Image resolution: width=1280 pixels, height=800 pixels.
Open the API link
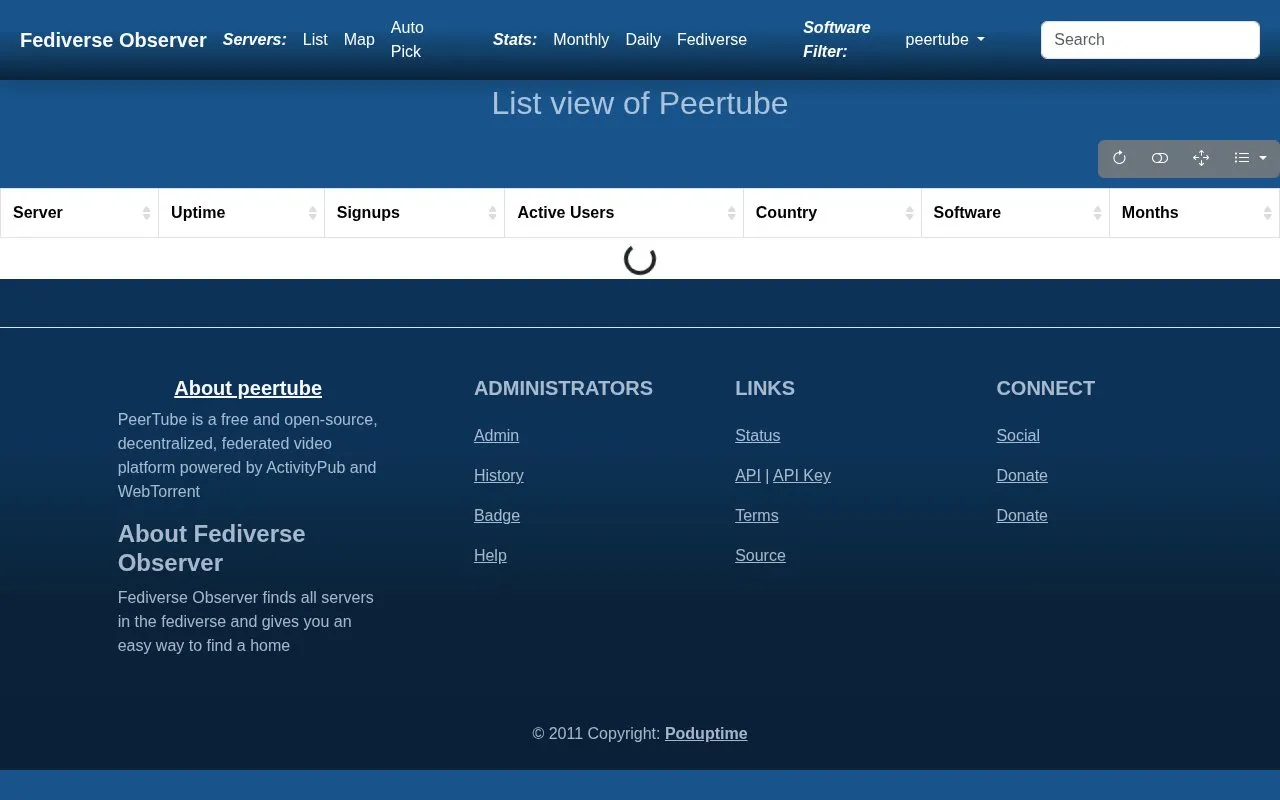tap(748, 476)
